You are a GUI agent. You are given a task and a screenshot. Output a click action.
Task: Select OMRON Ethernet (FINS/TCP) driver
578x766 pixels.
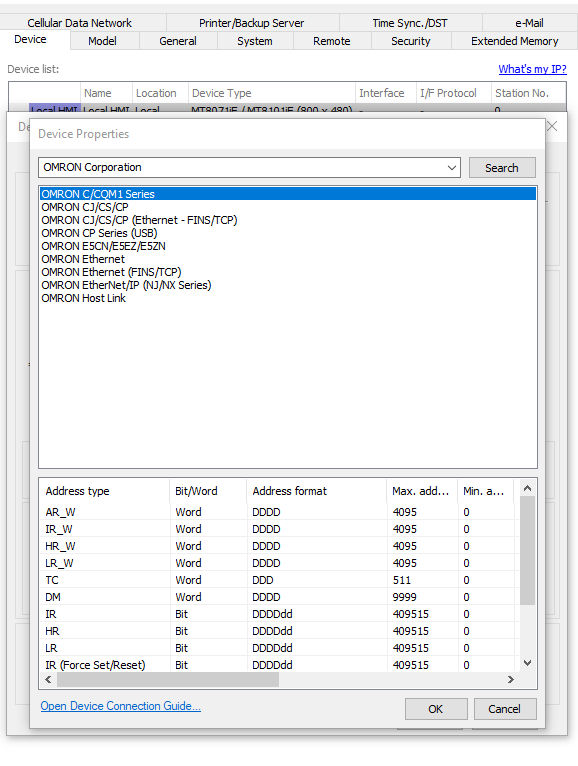click(288, 272)
